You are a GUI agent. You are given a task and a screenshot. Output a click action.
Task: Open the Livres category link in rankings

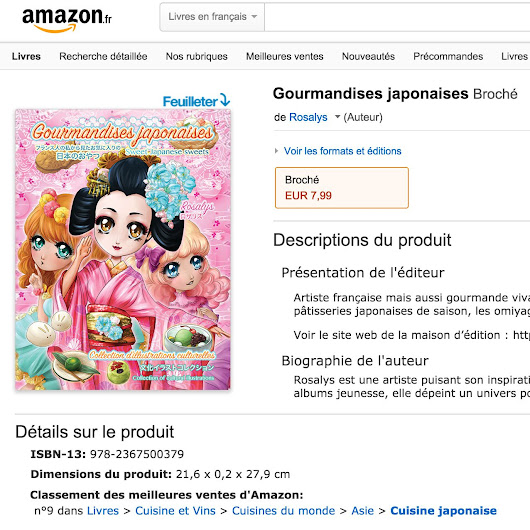point(103,510)
